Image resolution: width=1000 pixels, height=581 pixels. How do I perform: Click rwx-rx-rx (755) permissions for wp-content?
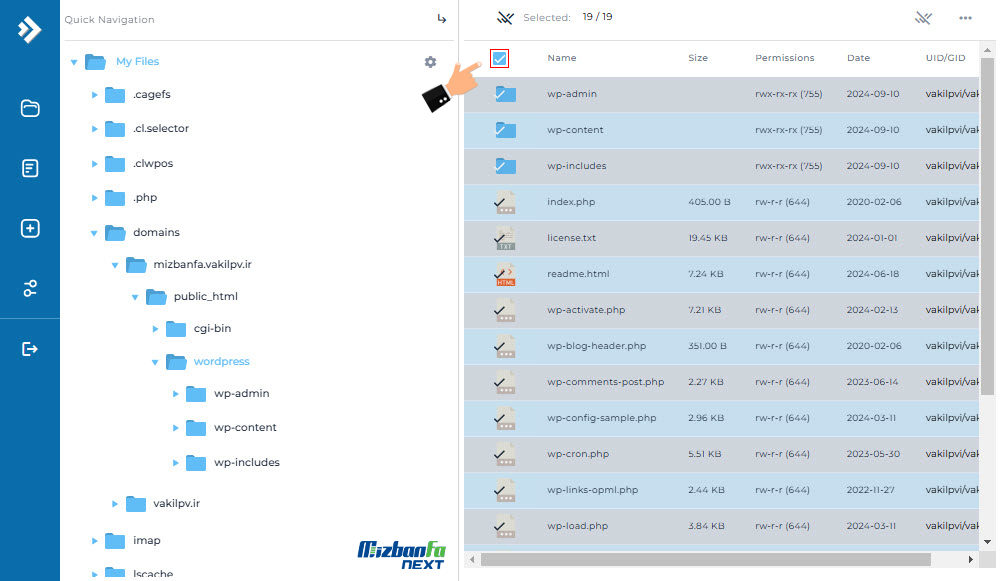tap(788, 129)
